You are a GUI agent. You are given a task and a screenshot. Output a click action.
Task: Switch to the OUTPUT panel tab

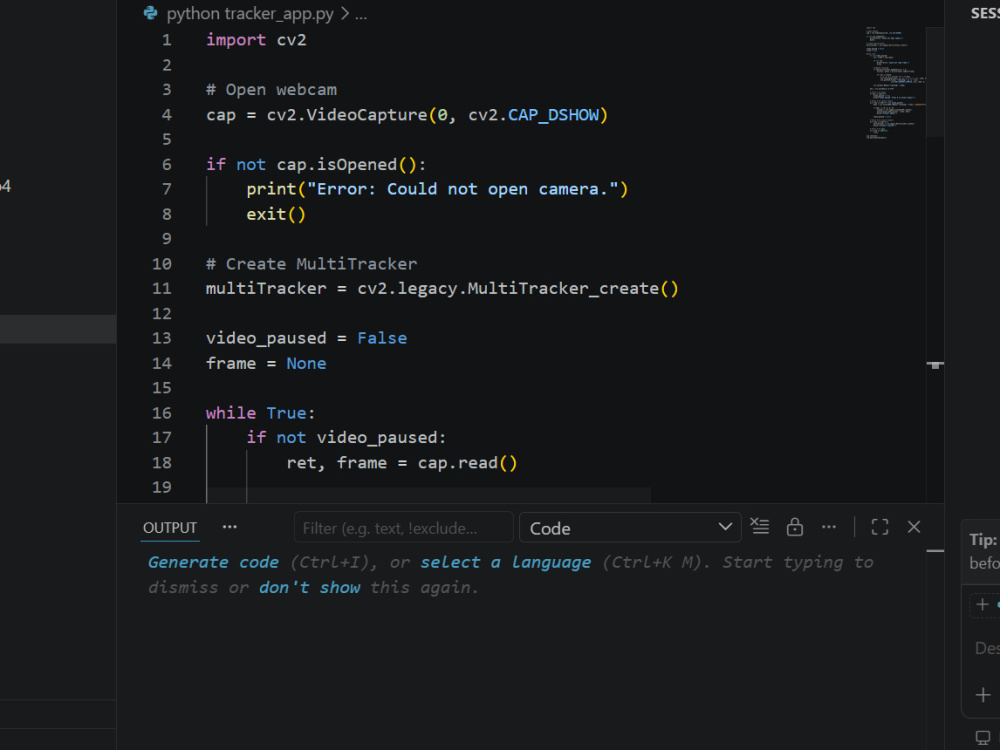point(170,528)
